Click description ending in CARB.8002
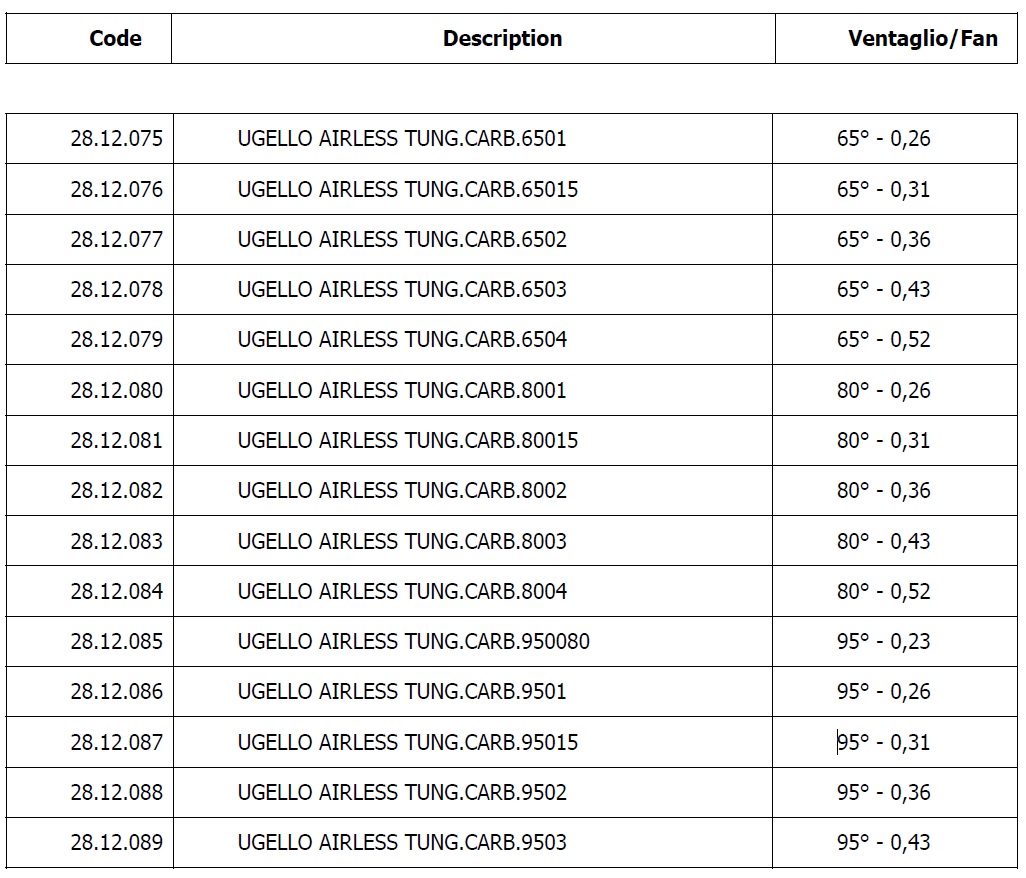 [402, 491]
